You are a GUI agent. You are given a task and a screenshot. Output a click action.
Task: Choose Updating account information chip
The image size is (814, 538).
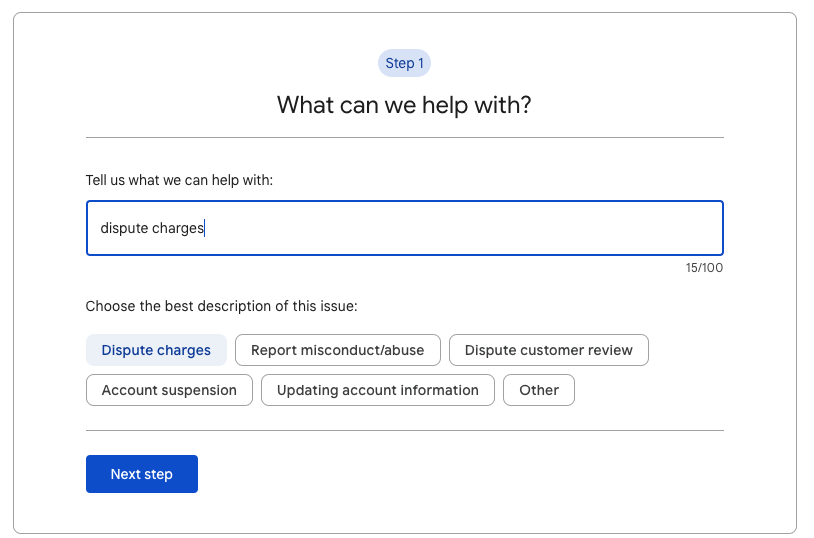point(377,390)
